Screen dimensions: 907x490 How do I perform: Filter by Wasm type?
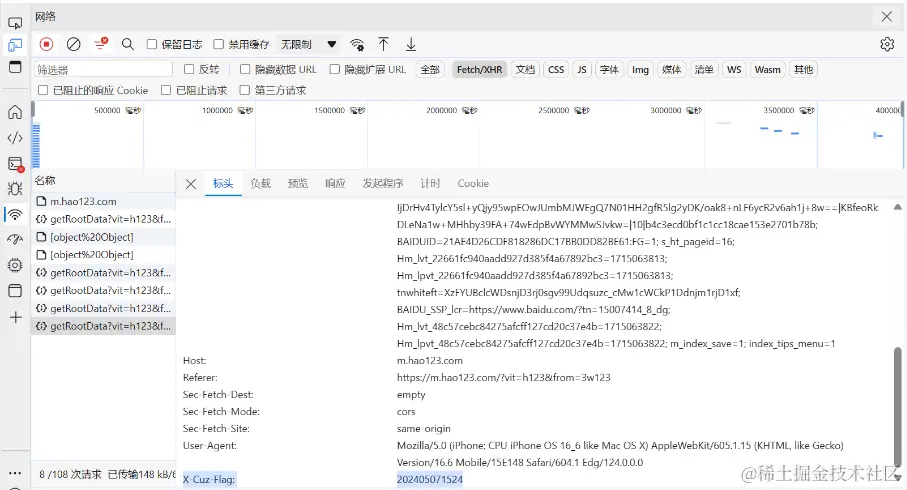[x=768, y=69]
